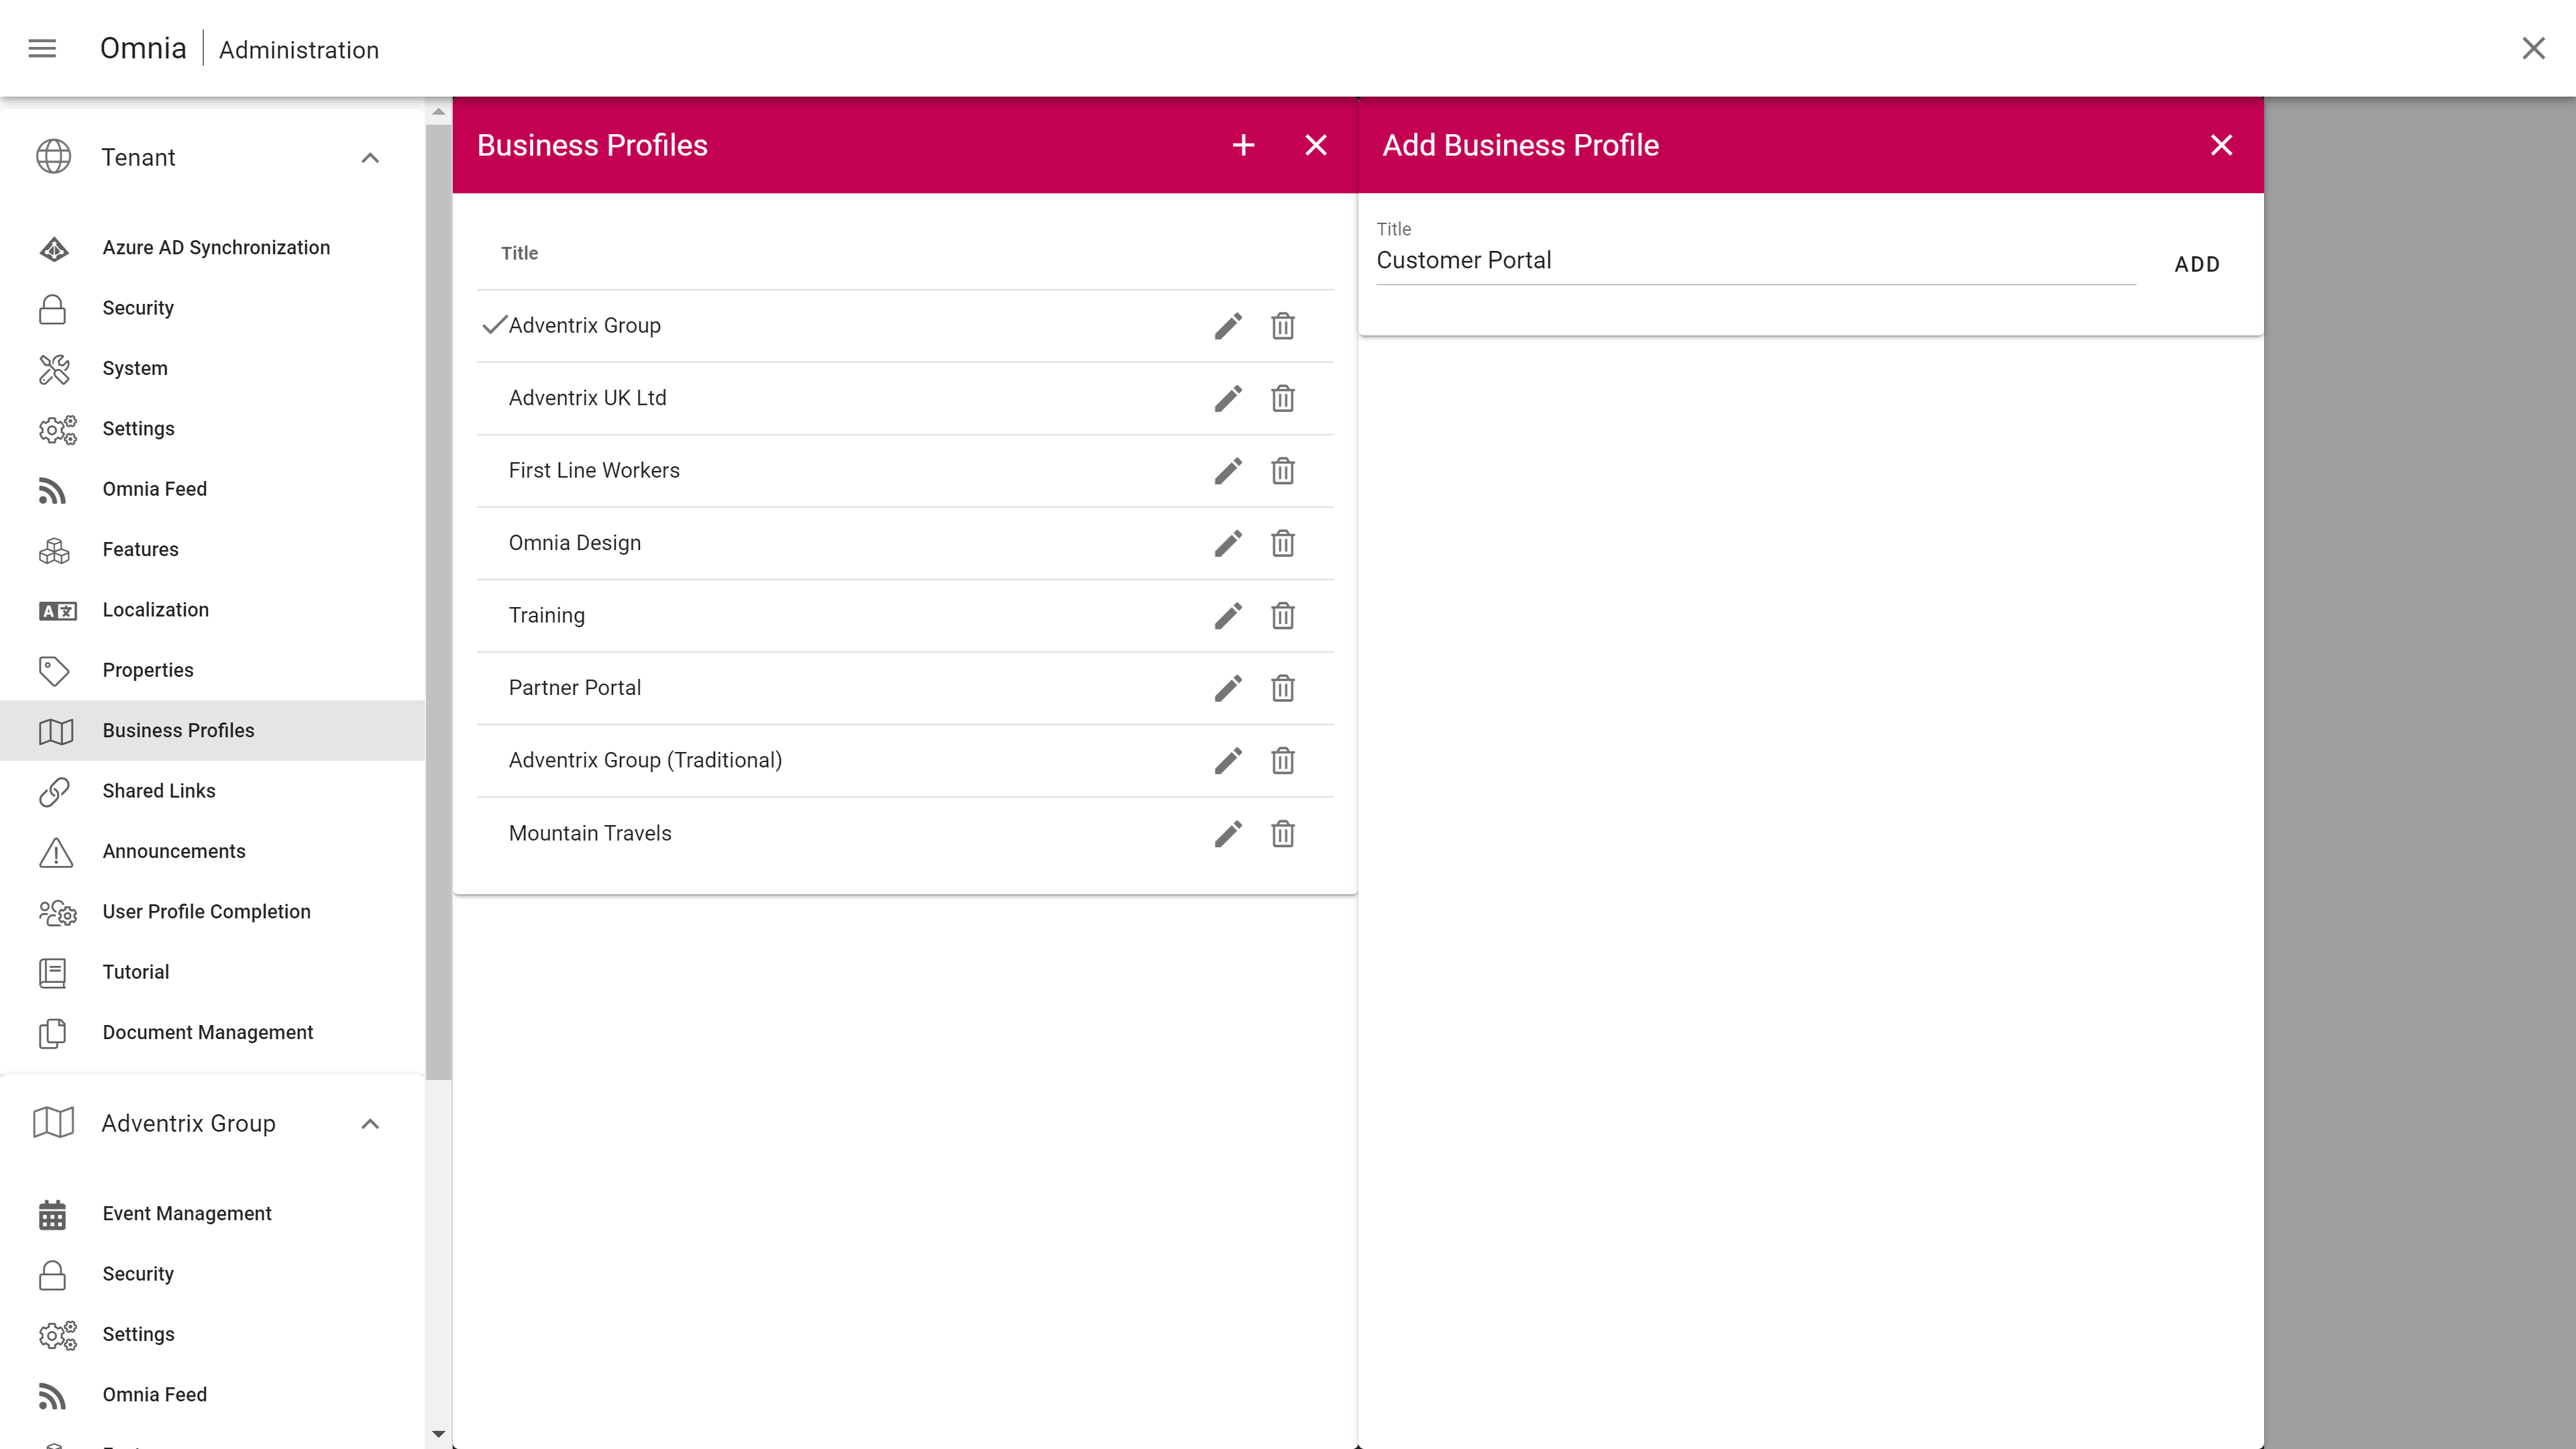Click the Title input field
Screen dimensions: 2576x1449
coord(1755,261)
